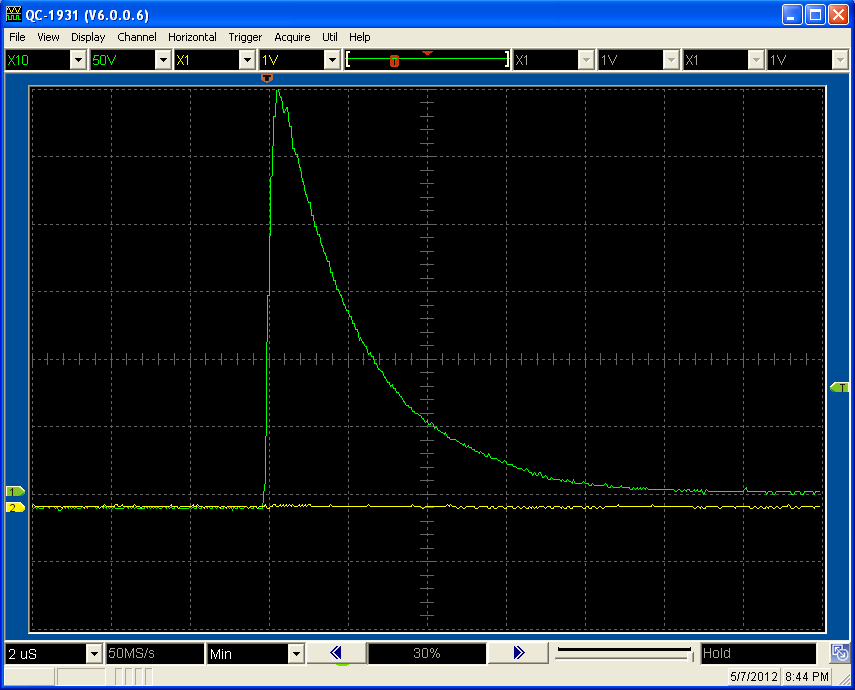Click the channel 1 ground marker
855x690 pixels.
[15, 492]
